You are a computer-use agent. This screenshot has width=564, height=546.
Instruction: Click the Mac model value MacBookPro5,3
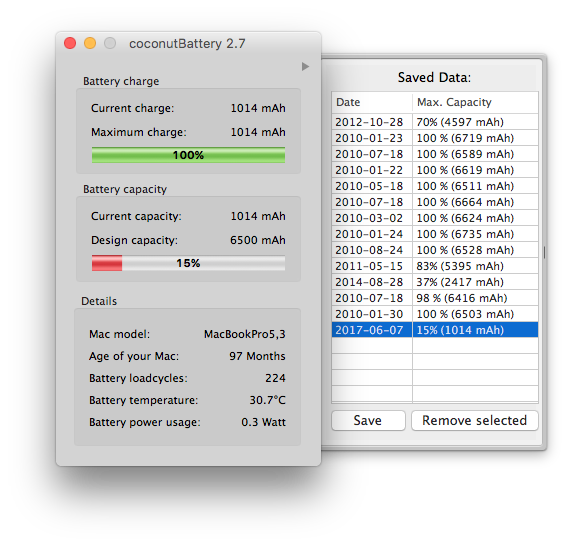click(x=245, y=334)
